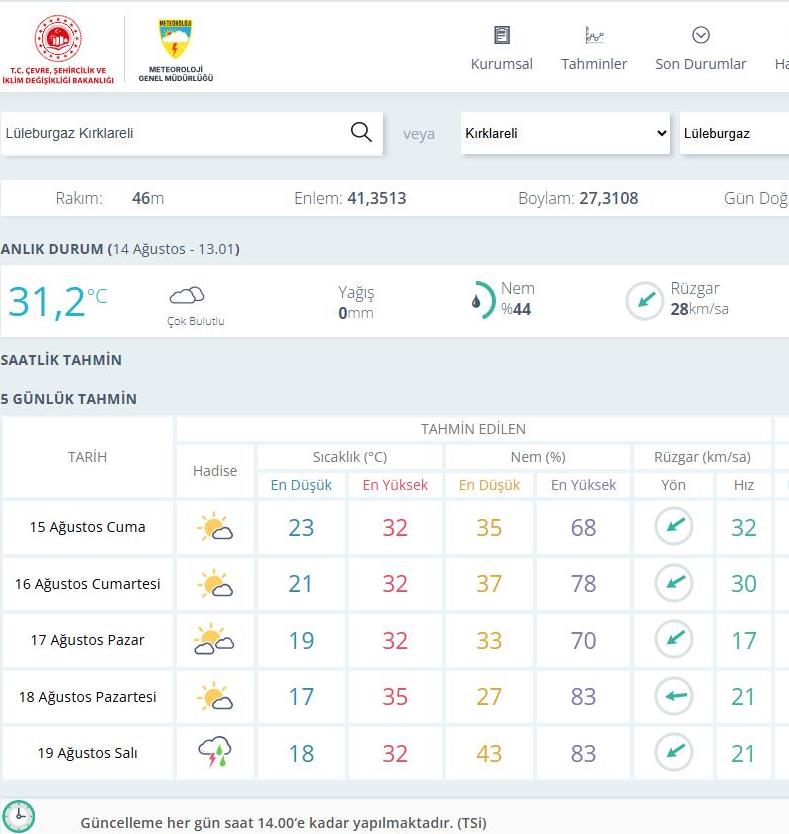789x834 pixels.
Task: Focus the Lüleburgaz Kırklareli search field
Action: (170, 133)
